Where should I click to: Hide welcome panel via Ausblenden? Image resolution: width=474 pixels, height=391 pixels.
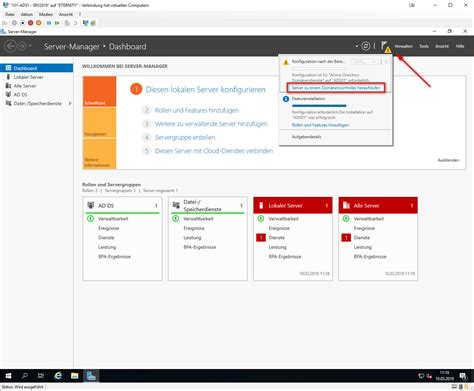point(448,160)
